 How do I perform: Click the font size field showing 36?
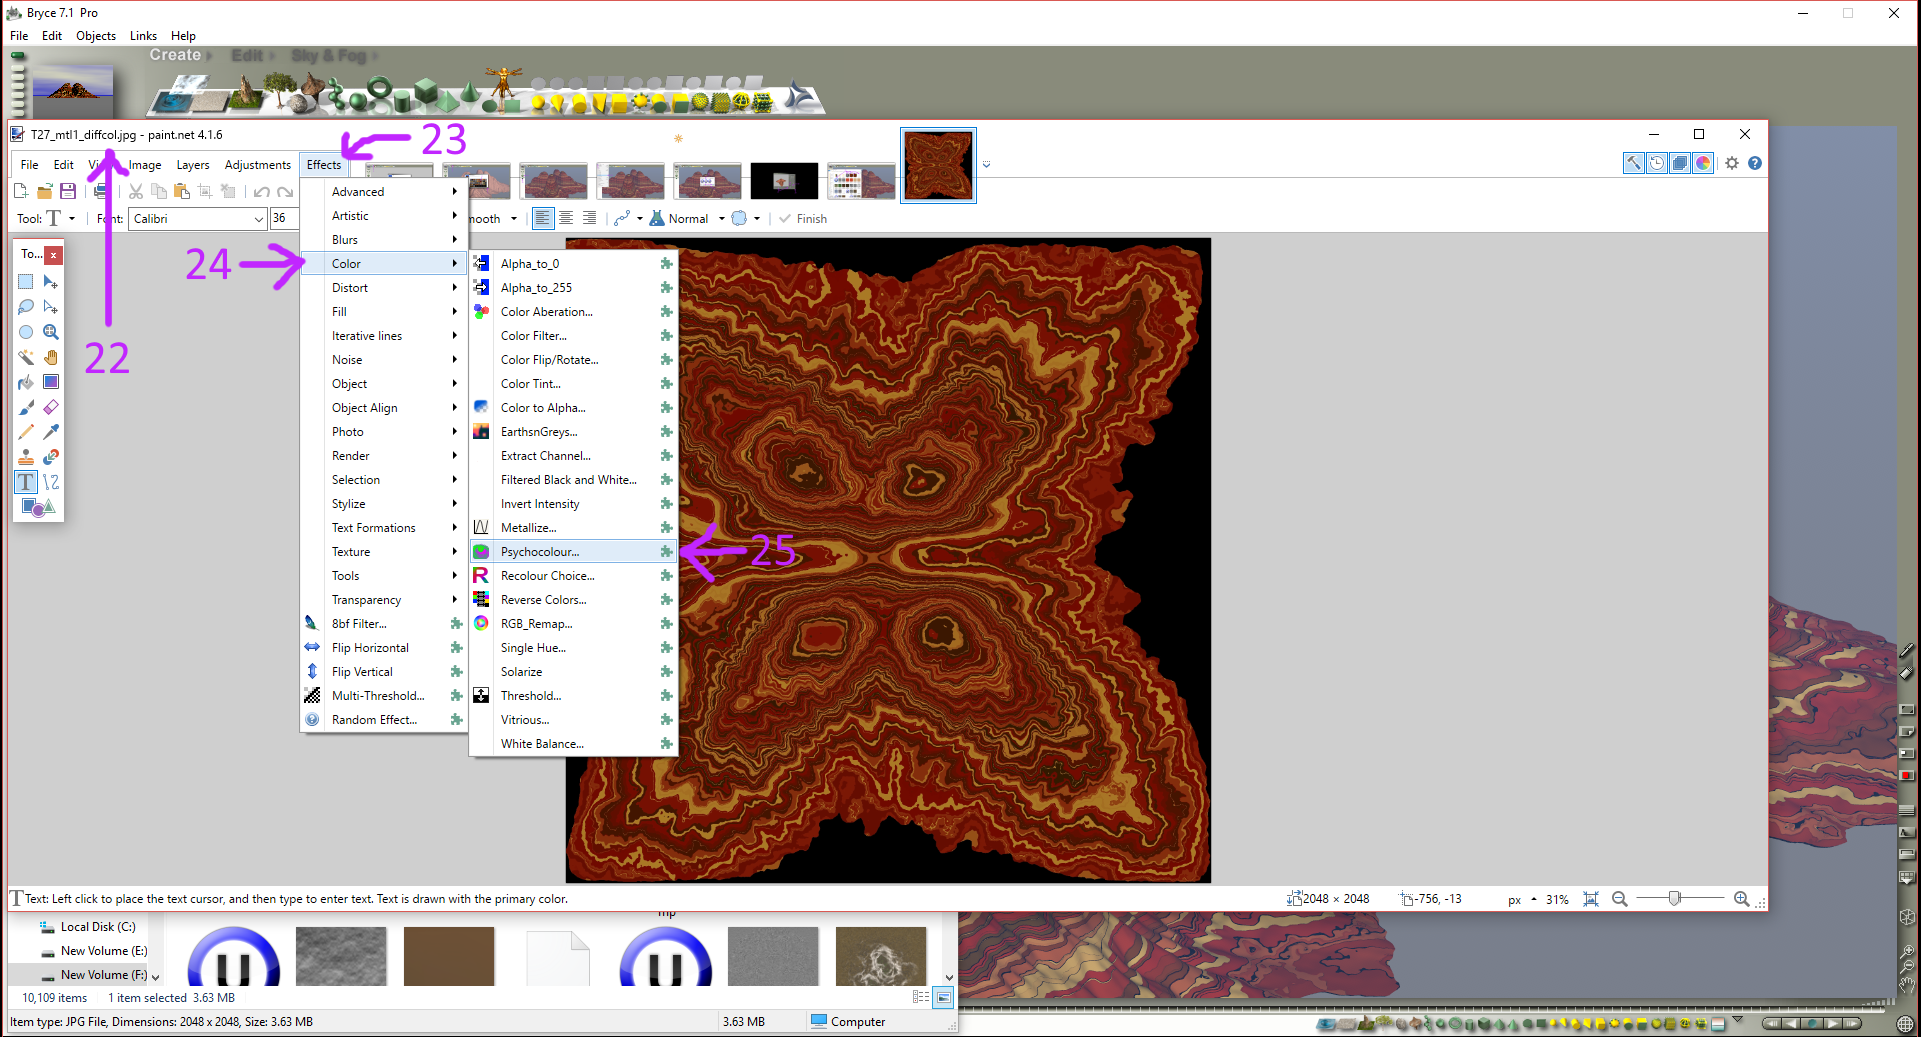tap(285, 219)
